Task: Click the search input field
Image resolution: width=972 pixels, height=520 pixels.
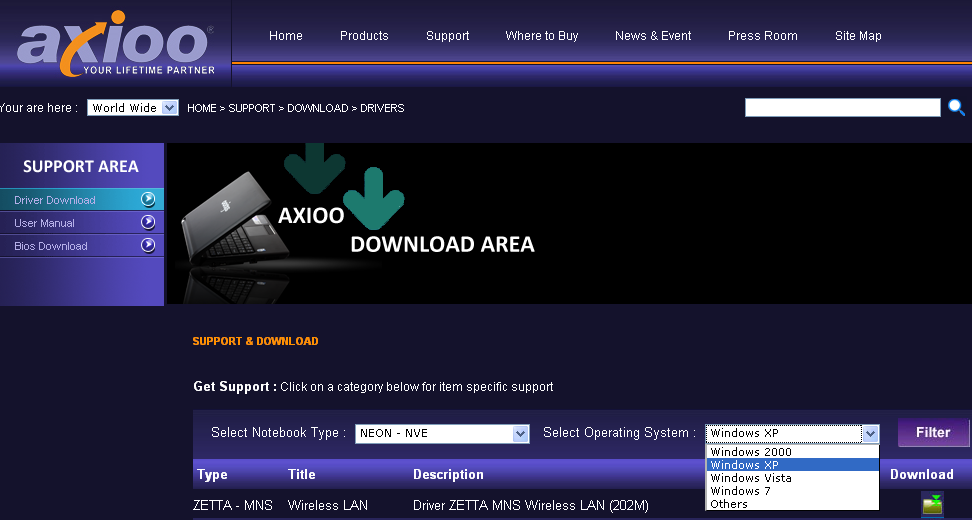Action: [842, 107]
